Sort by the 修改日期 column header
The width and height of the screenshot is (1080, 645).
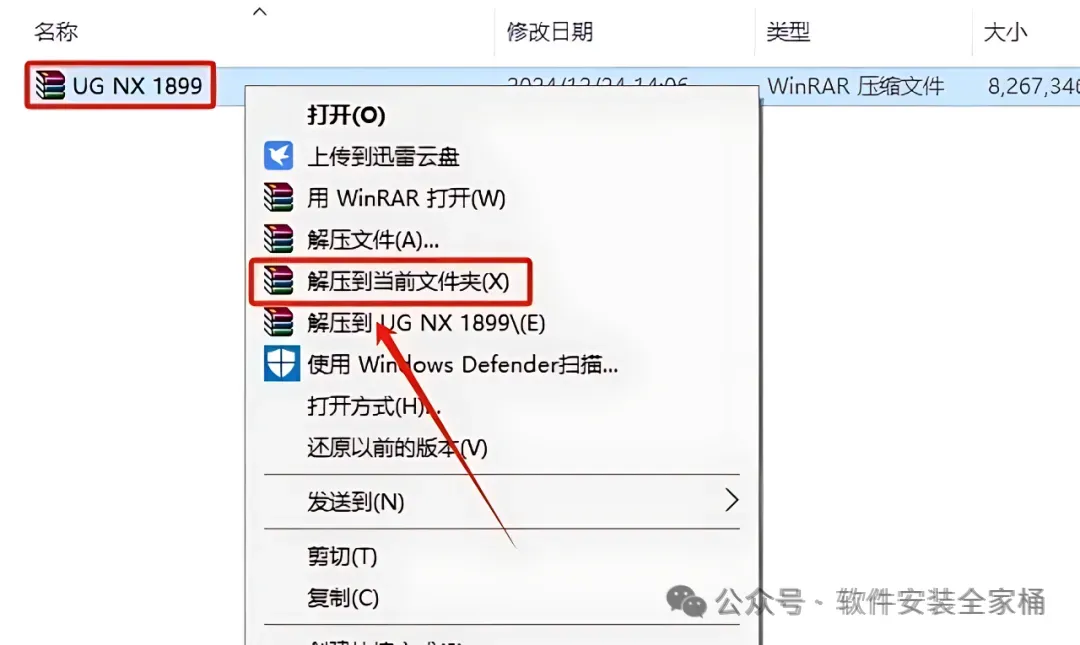[x=550, y=32]
